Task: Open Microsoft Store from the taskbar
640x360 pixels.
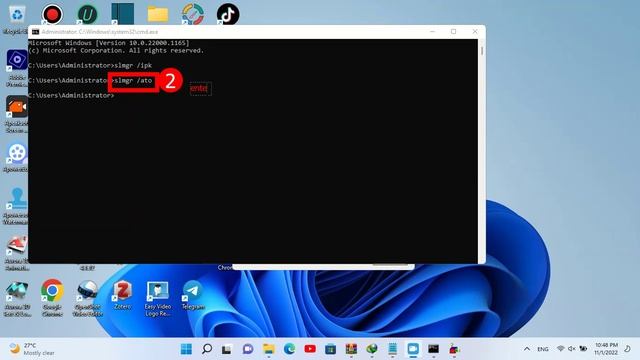Action: point(331,349)
